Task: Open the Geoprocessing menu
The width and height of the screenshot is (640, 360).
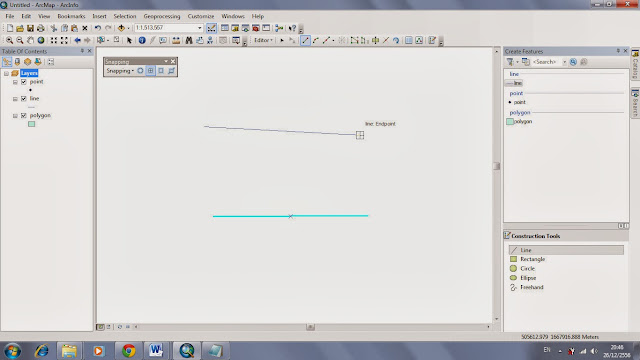Action: [x=162, y=16]
